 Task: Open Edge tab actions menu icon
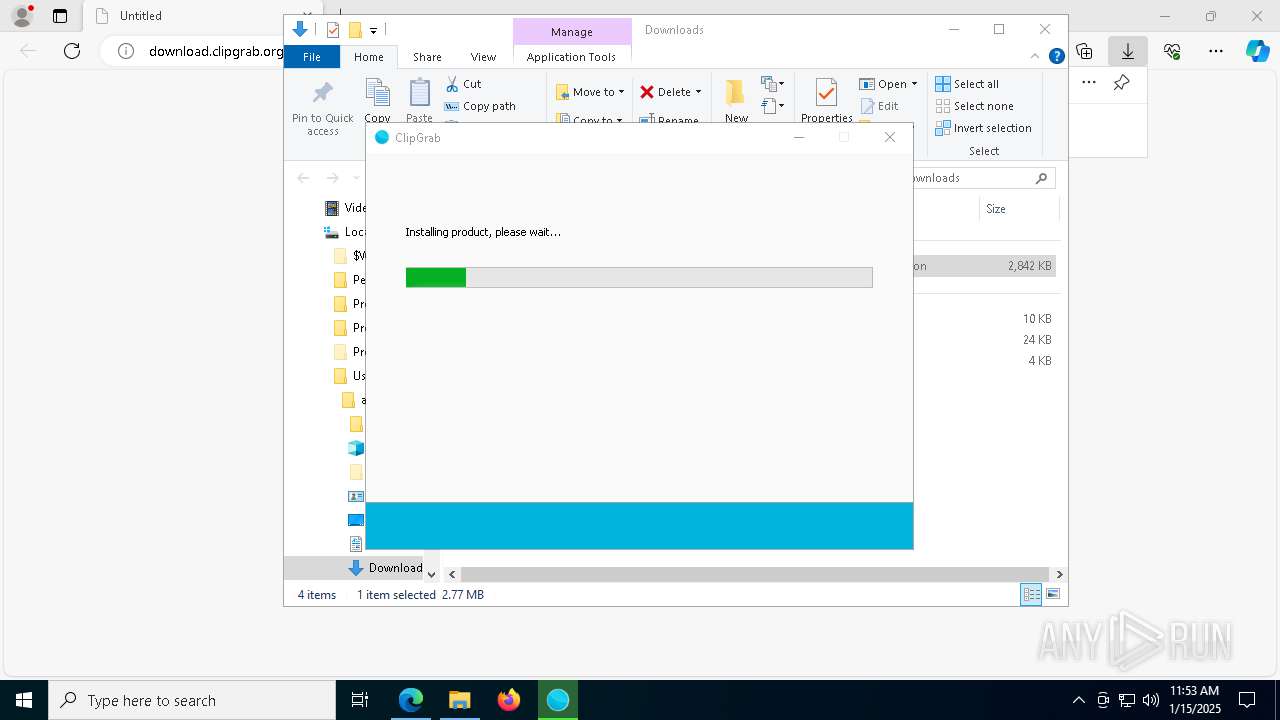(59, 16)
